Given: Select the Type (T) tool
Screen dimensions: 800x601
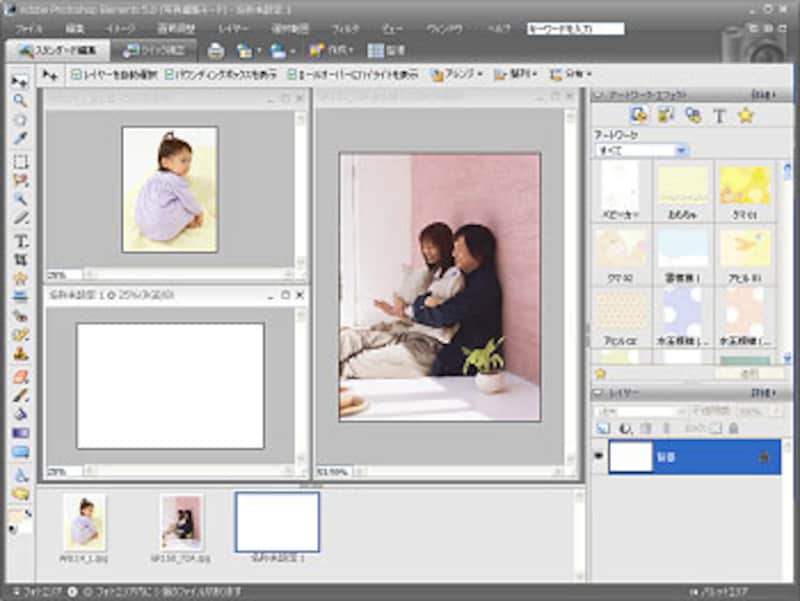Looking at the screenshot, I should (20, 241).
